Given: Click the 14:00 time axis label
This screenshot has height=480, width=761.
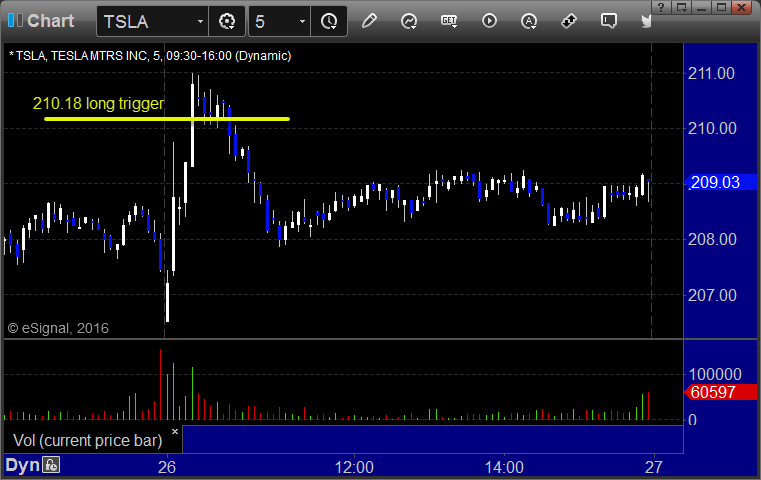Looking at the screenshot, I should [504, 467].
